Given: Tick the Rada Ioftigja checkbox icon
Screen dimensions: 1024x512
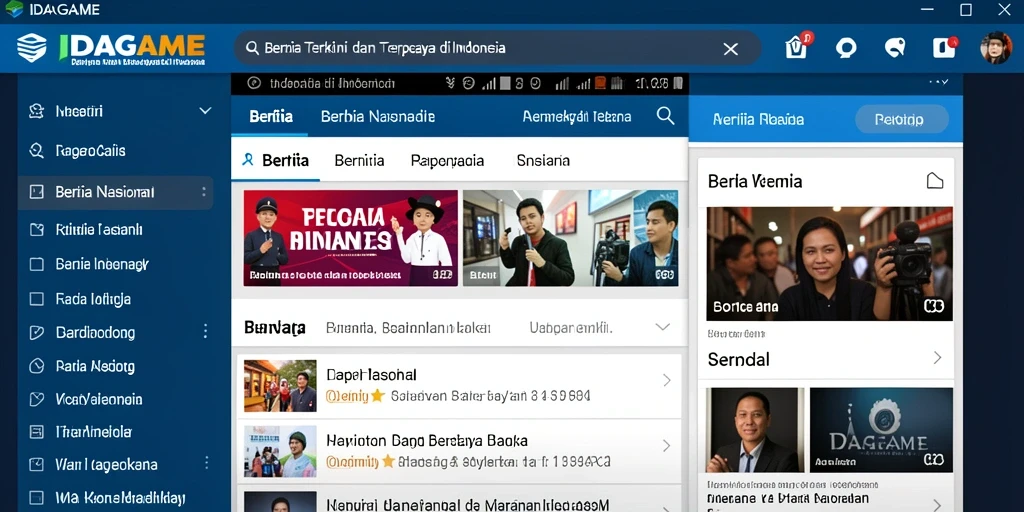Looking at the screenshot, I should [x=37, y=299].
